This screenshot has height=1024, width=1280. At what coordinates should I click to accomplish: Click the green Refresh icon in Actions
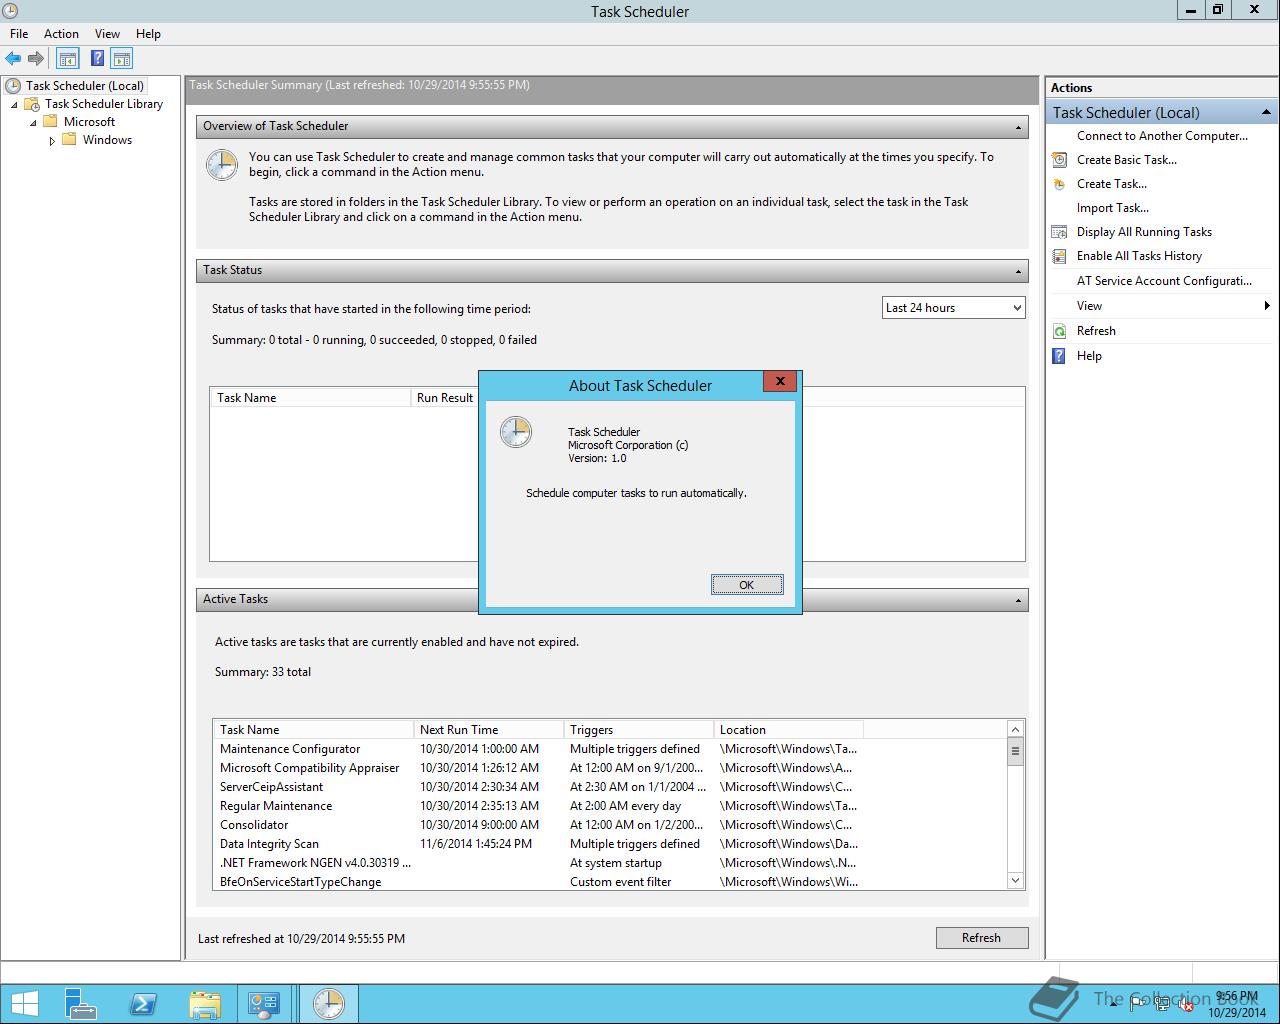[1060, 331]
